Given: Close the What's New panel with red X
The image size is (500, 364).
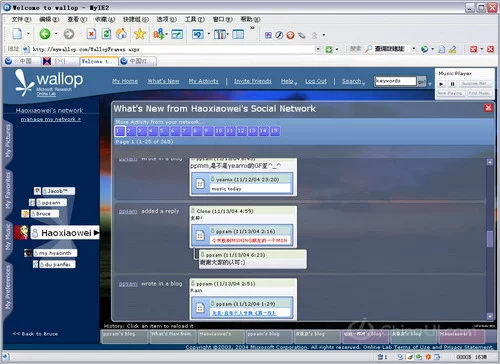Looking at the screenshot, I should 488,108.
